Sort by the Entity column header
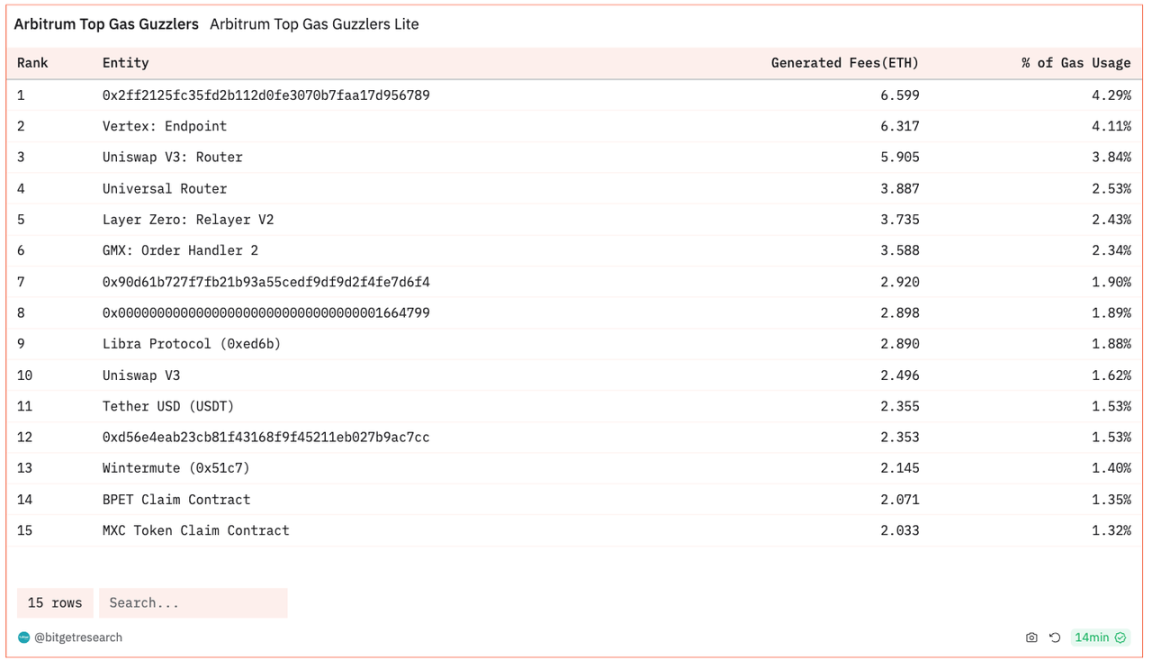Screen dimensions: 1152x669 click(x=125, y=63)
